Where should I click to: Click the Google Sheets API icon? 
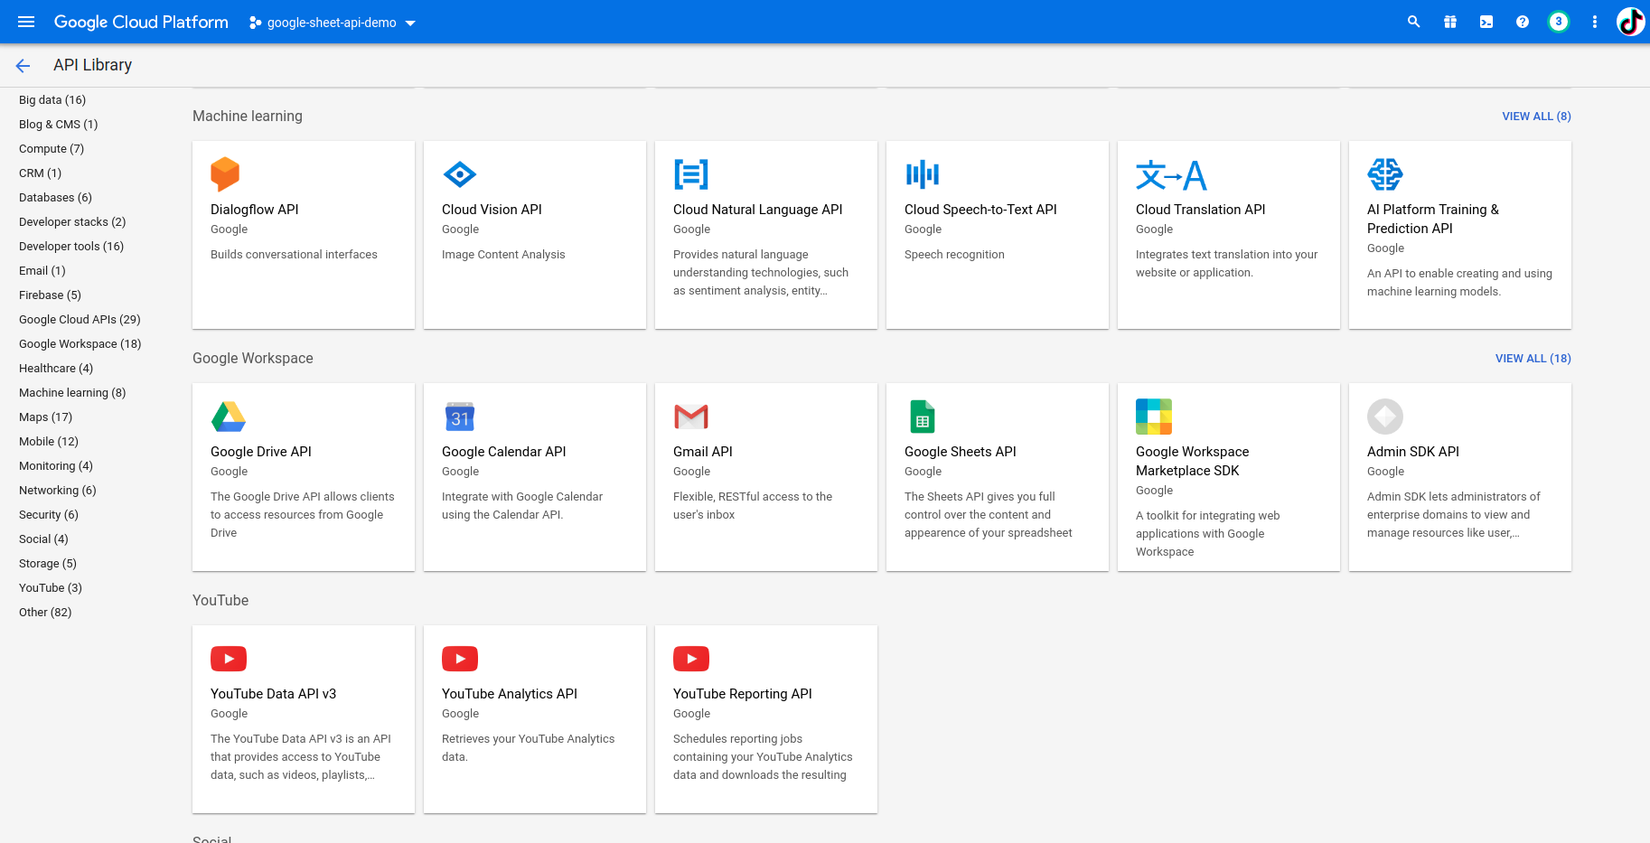coord(922,416)
